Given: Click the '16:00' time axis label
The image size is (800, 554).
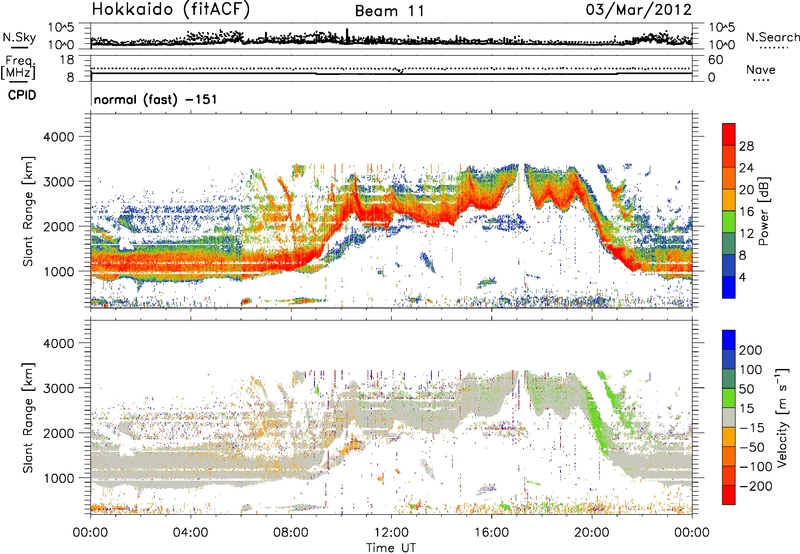Looking at the screenshot, I should tap(491, 533).
